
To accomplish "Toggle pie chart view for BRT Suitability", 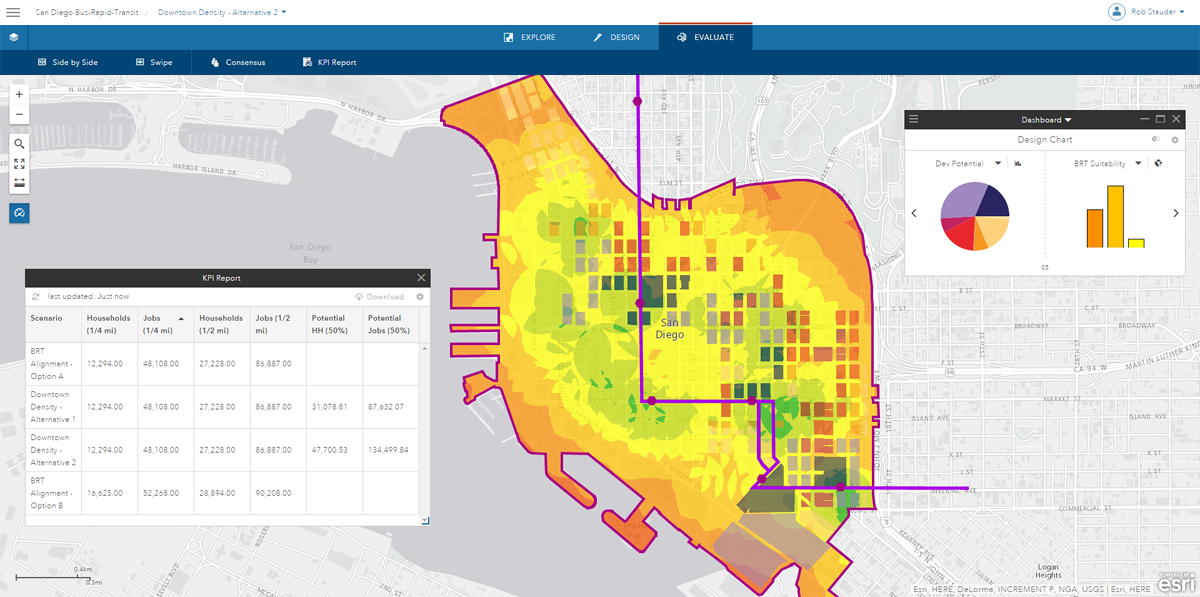I will (1157, 163).
